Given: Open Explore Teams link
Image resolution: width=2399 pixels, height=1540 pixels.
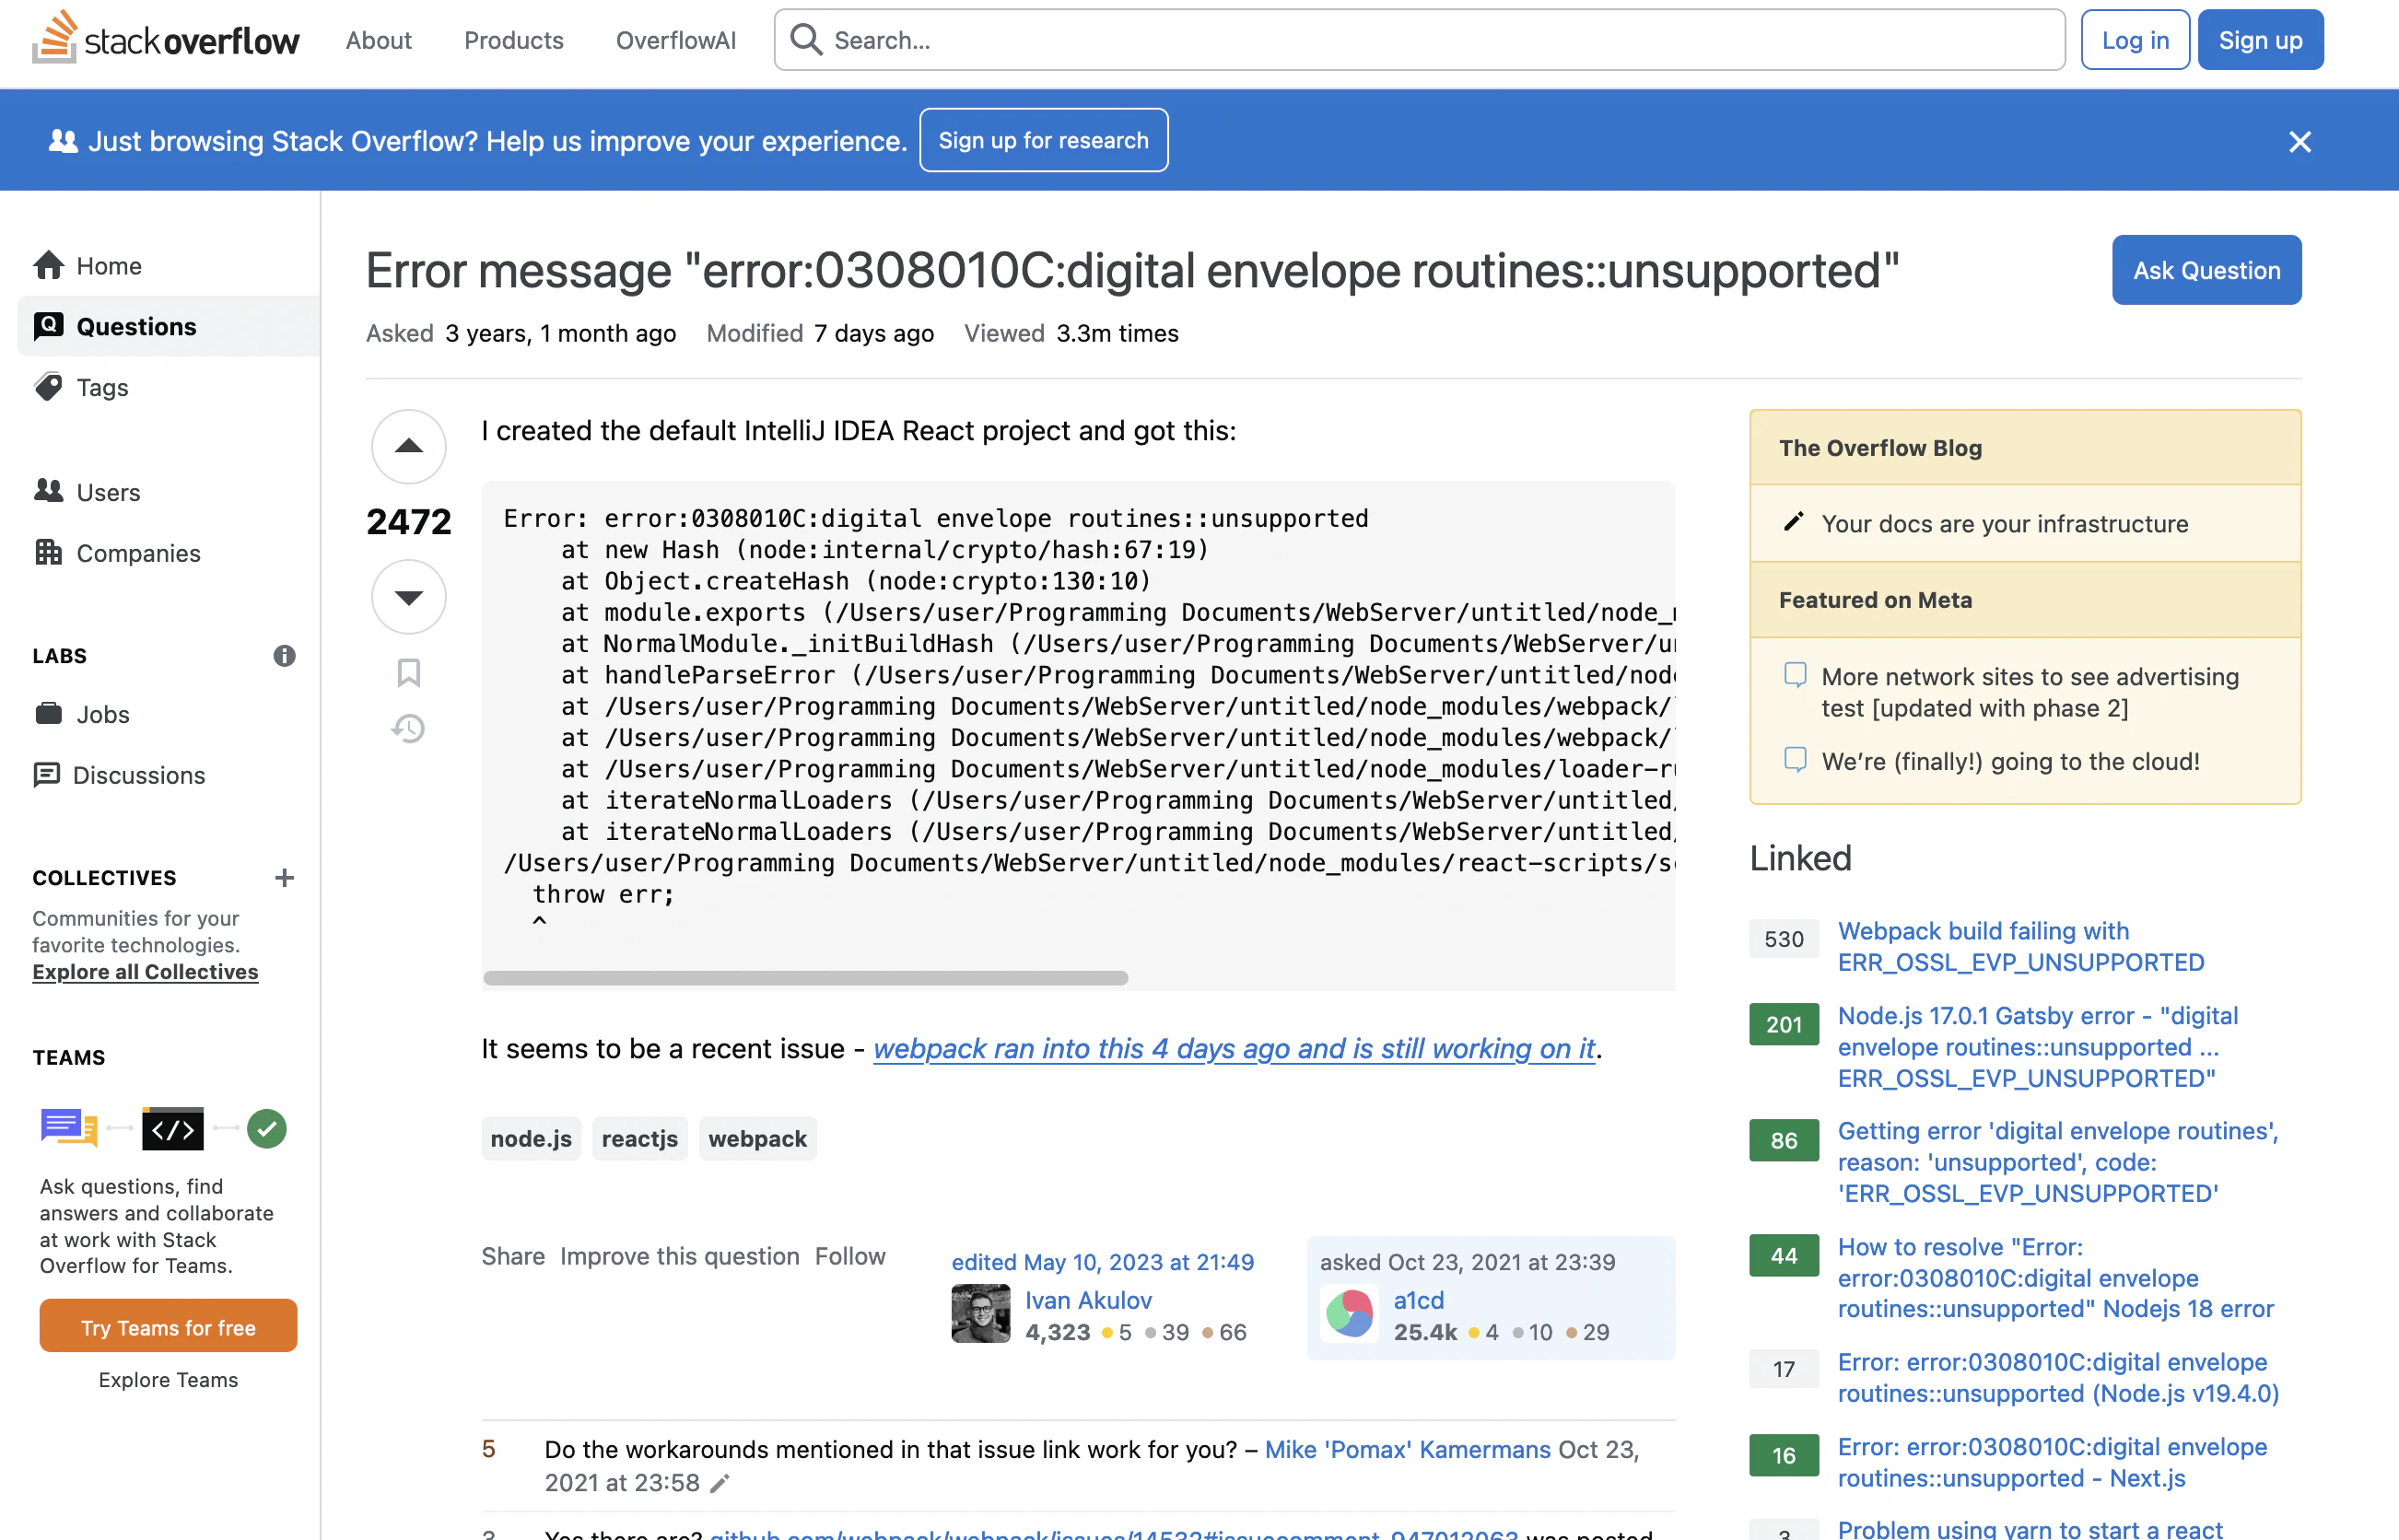Looking at the screenshot, I should click(x=168, y=1380).
